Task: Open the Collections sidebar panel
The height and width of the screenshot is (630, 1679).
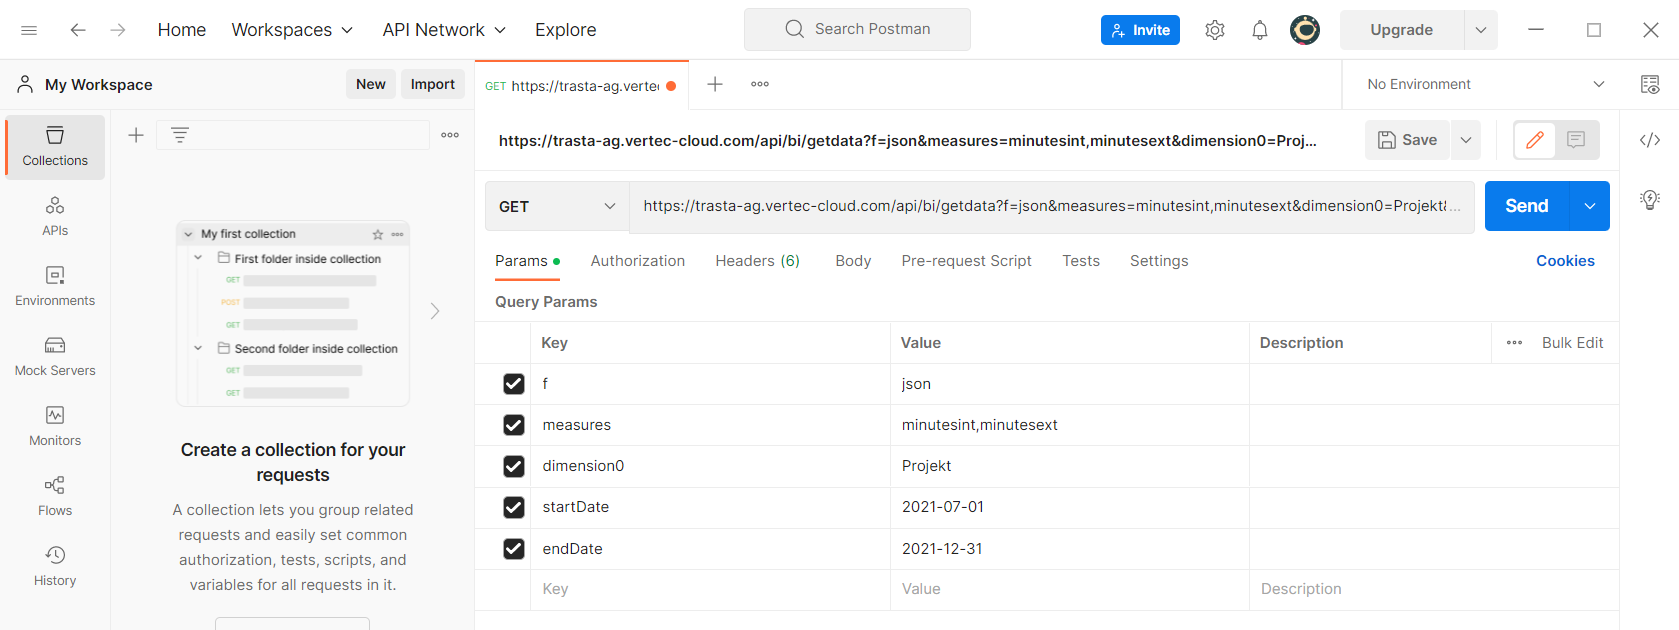Action: (x=55, y=147)
